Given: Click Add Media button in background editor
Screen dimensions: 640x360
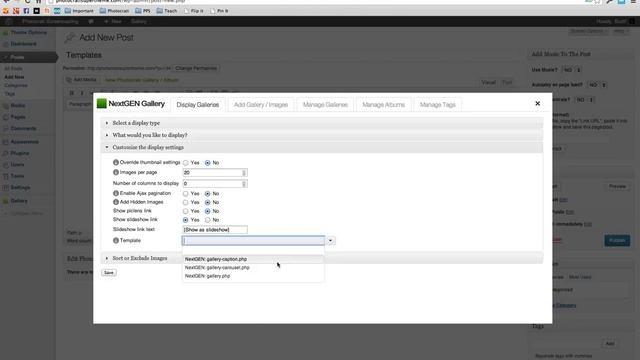Looking at the screenshot, I should [82, 80].
